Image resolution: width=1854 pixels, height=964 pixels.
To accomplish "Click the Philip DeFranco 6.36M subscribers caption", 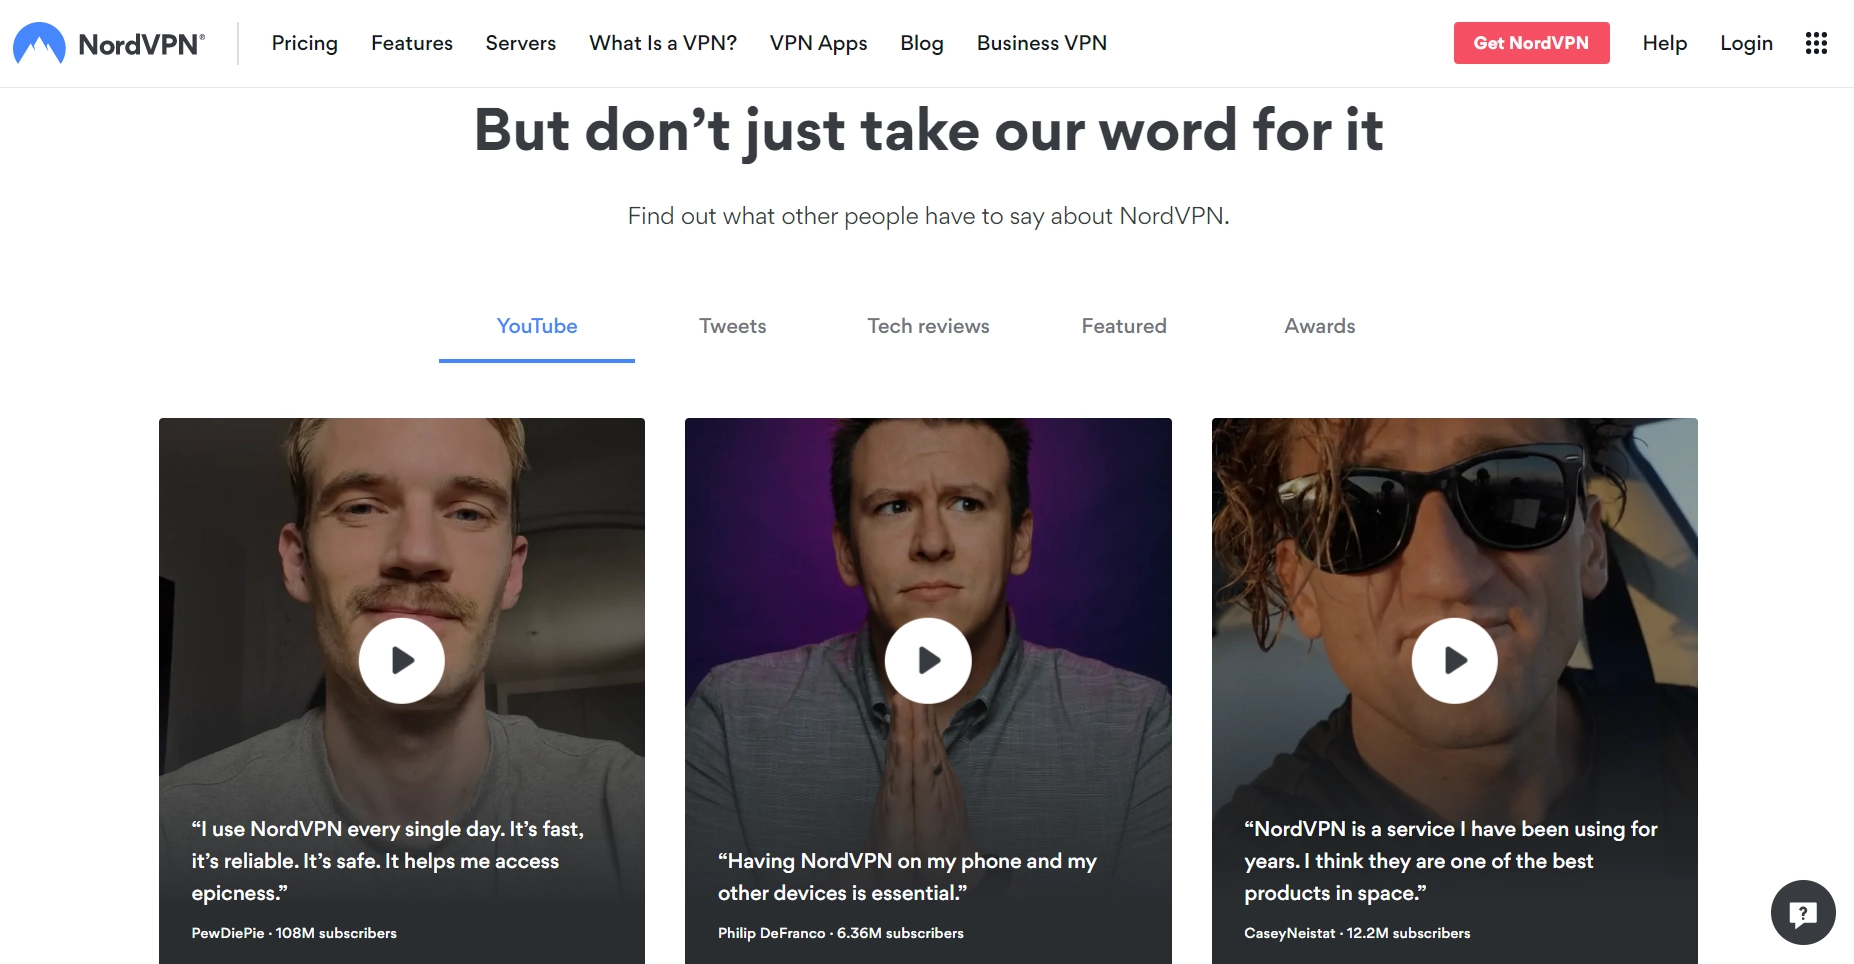I will (x=841, y=933).
